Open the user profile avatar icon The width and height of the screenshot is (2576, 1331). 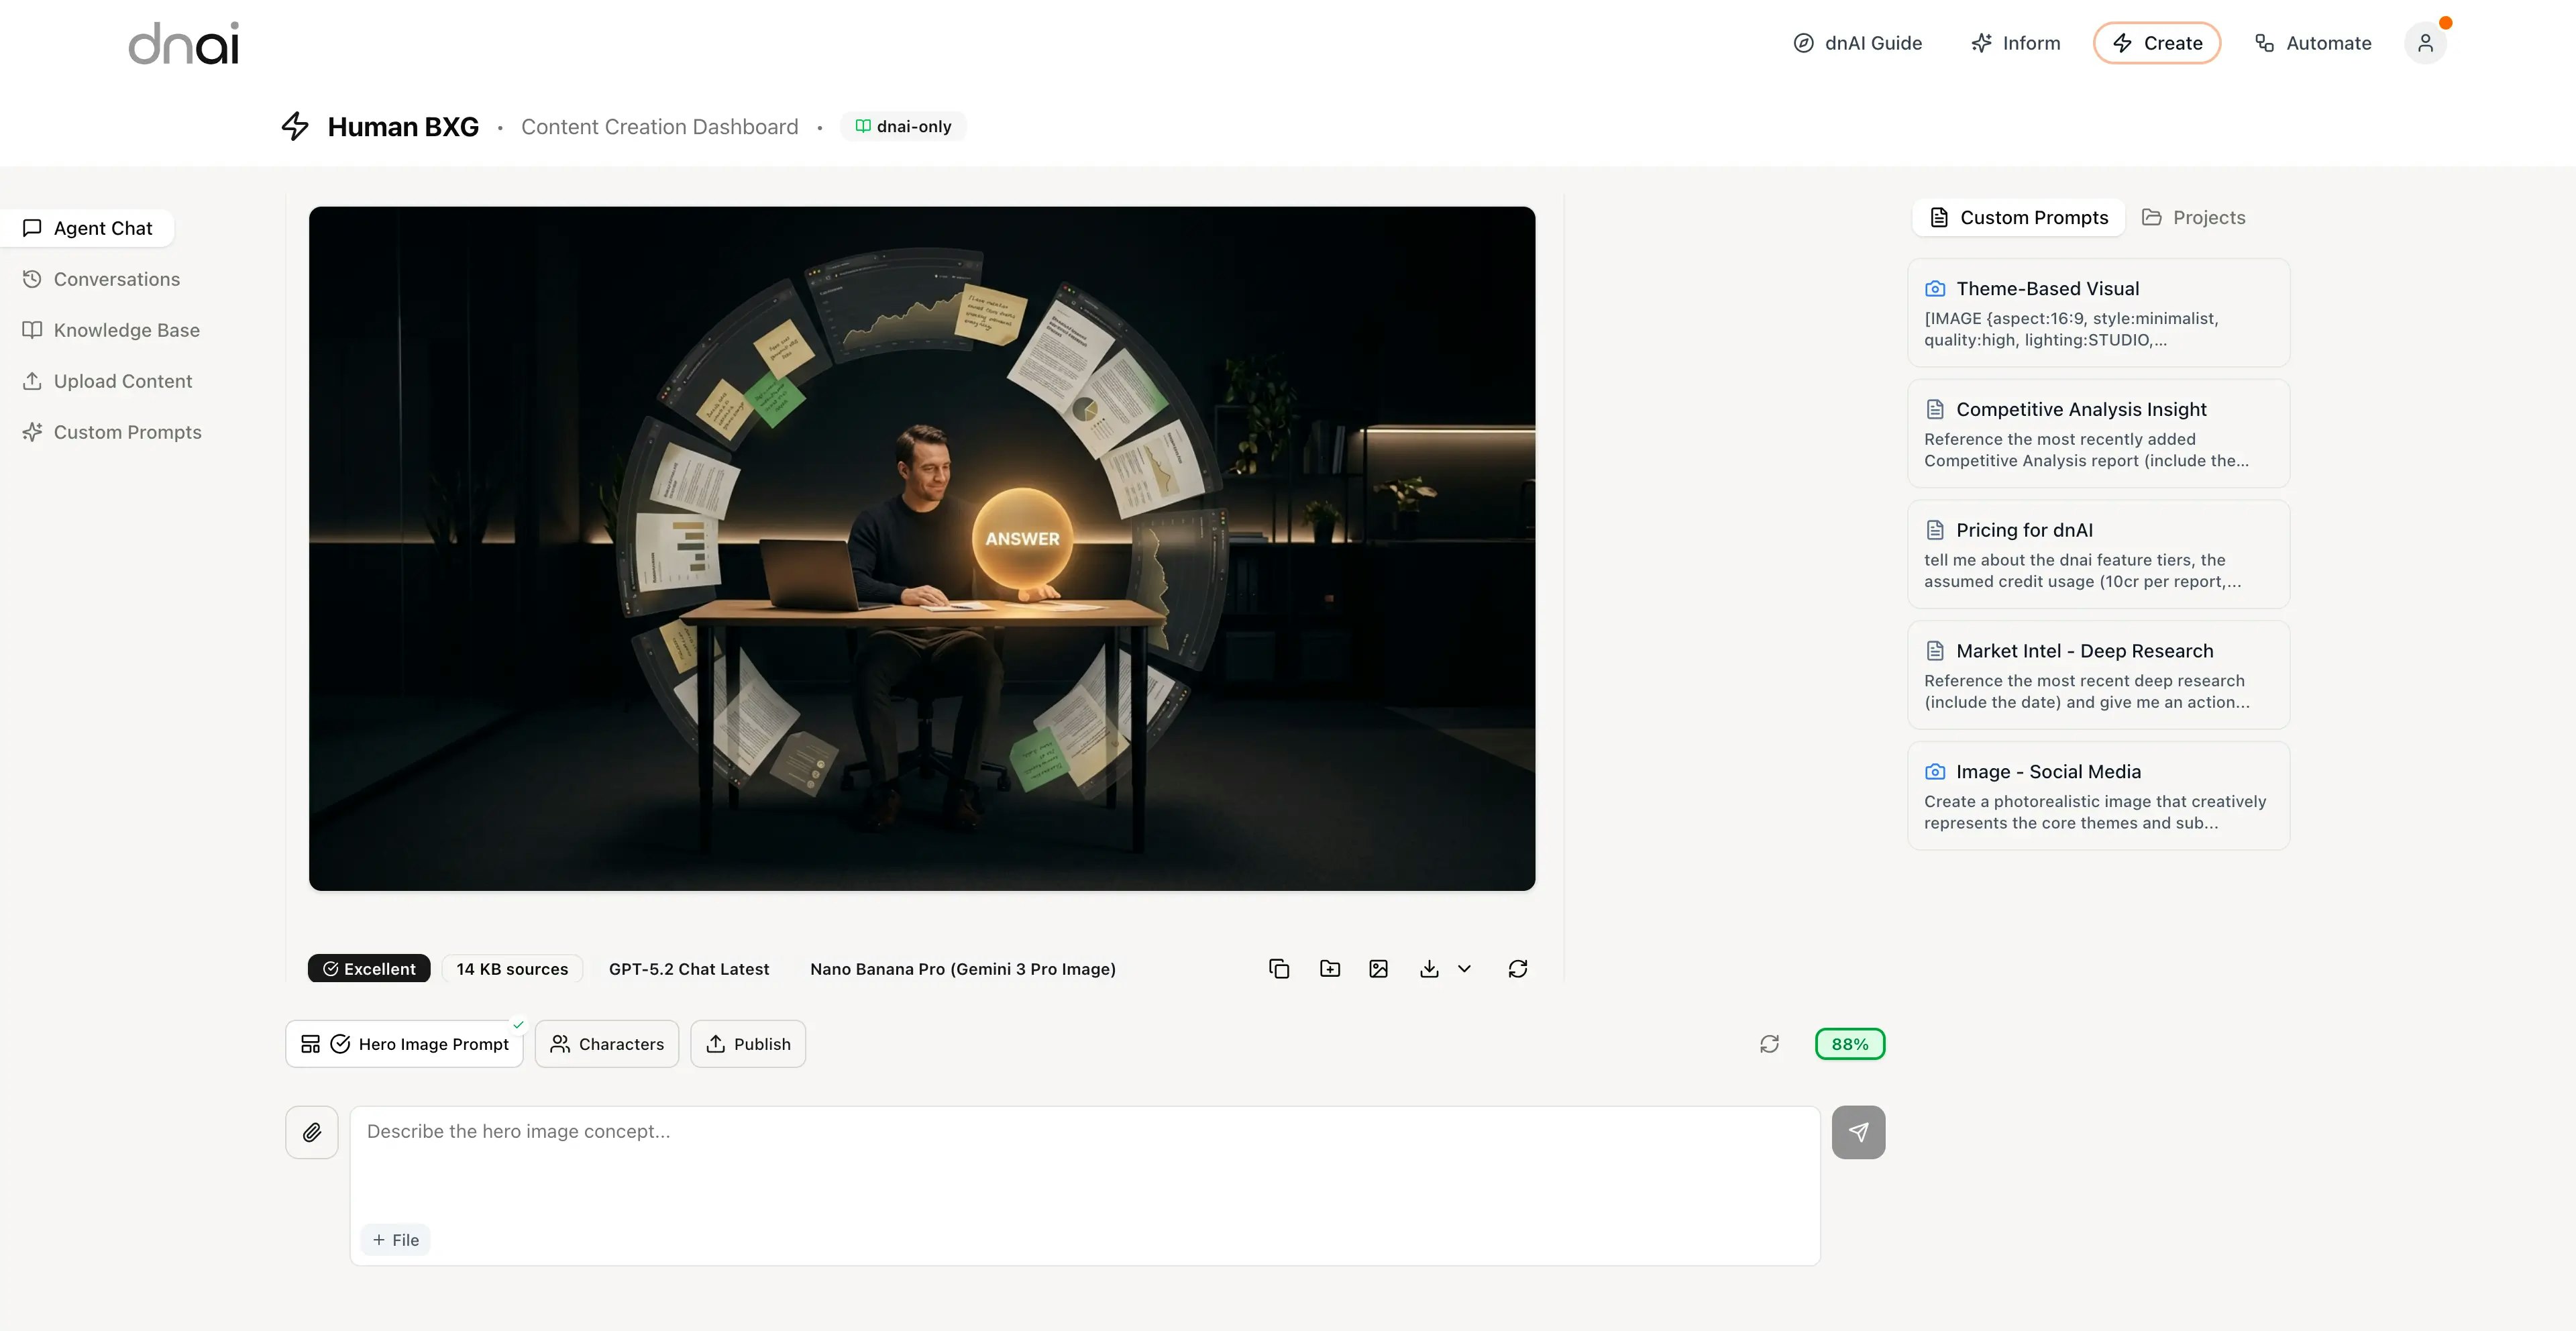pos(2425,43)
